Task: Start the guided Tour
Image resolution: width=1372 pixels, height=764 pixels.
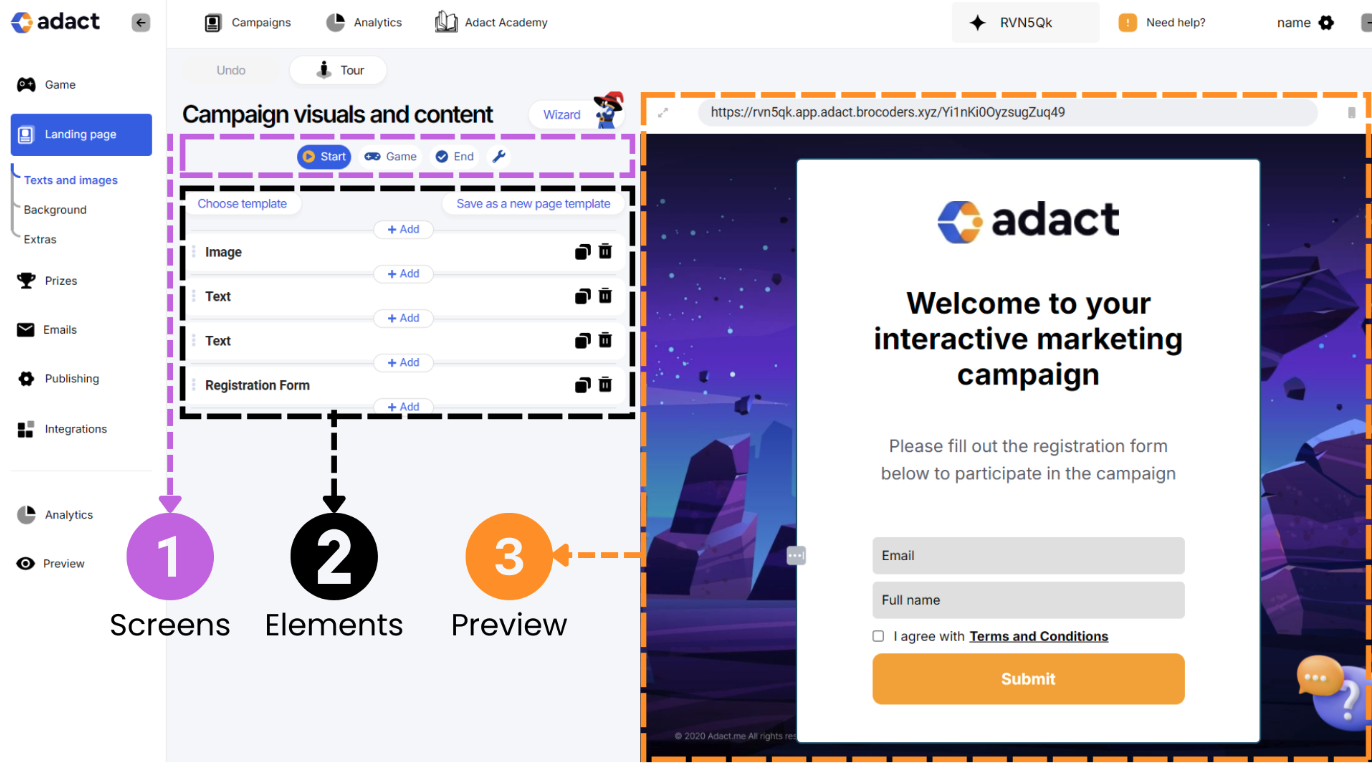Action: point(338,70)
